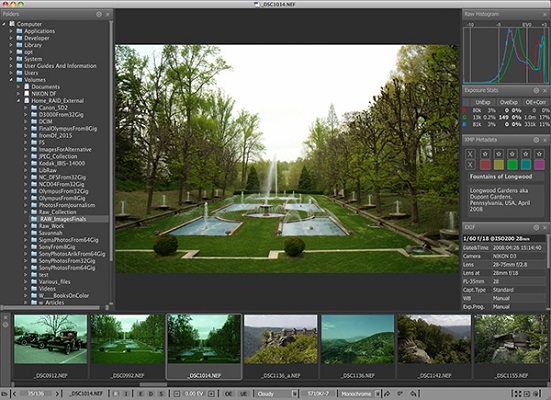551x400 pixels.
Task: Apply the green color label swatch
Action: click(512, 164)
